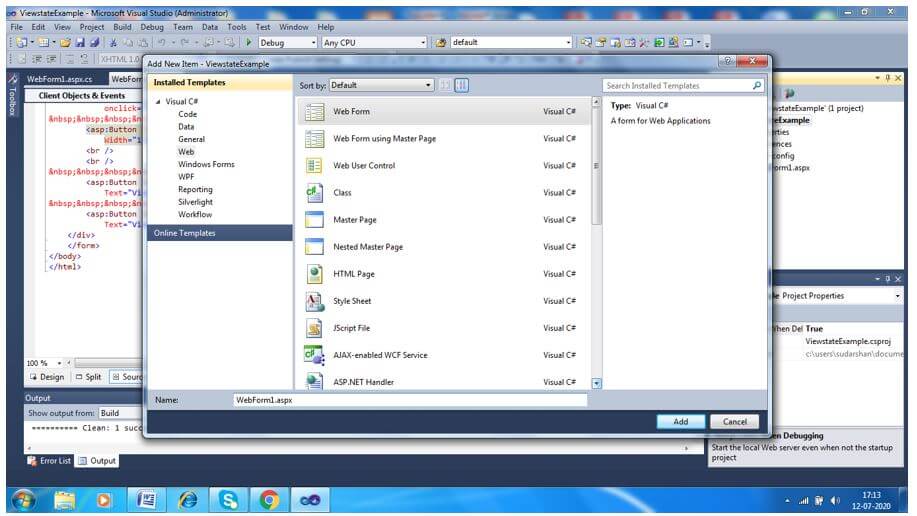Select the Web Form using Master Page icon
The image size is (917, 516).
(314, 139)
